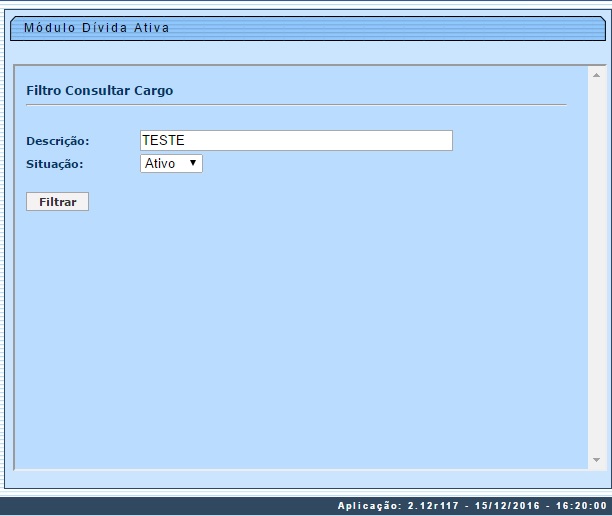Click the word TESTE in the description field
Screen dimensions: 612x516
(x=164, y=141)
